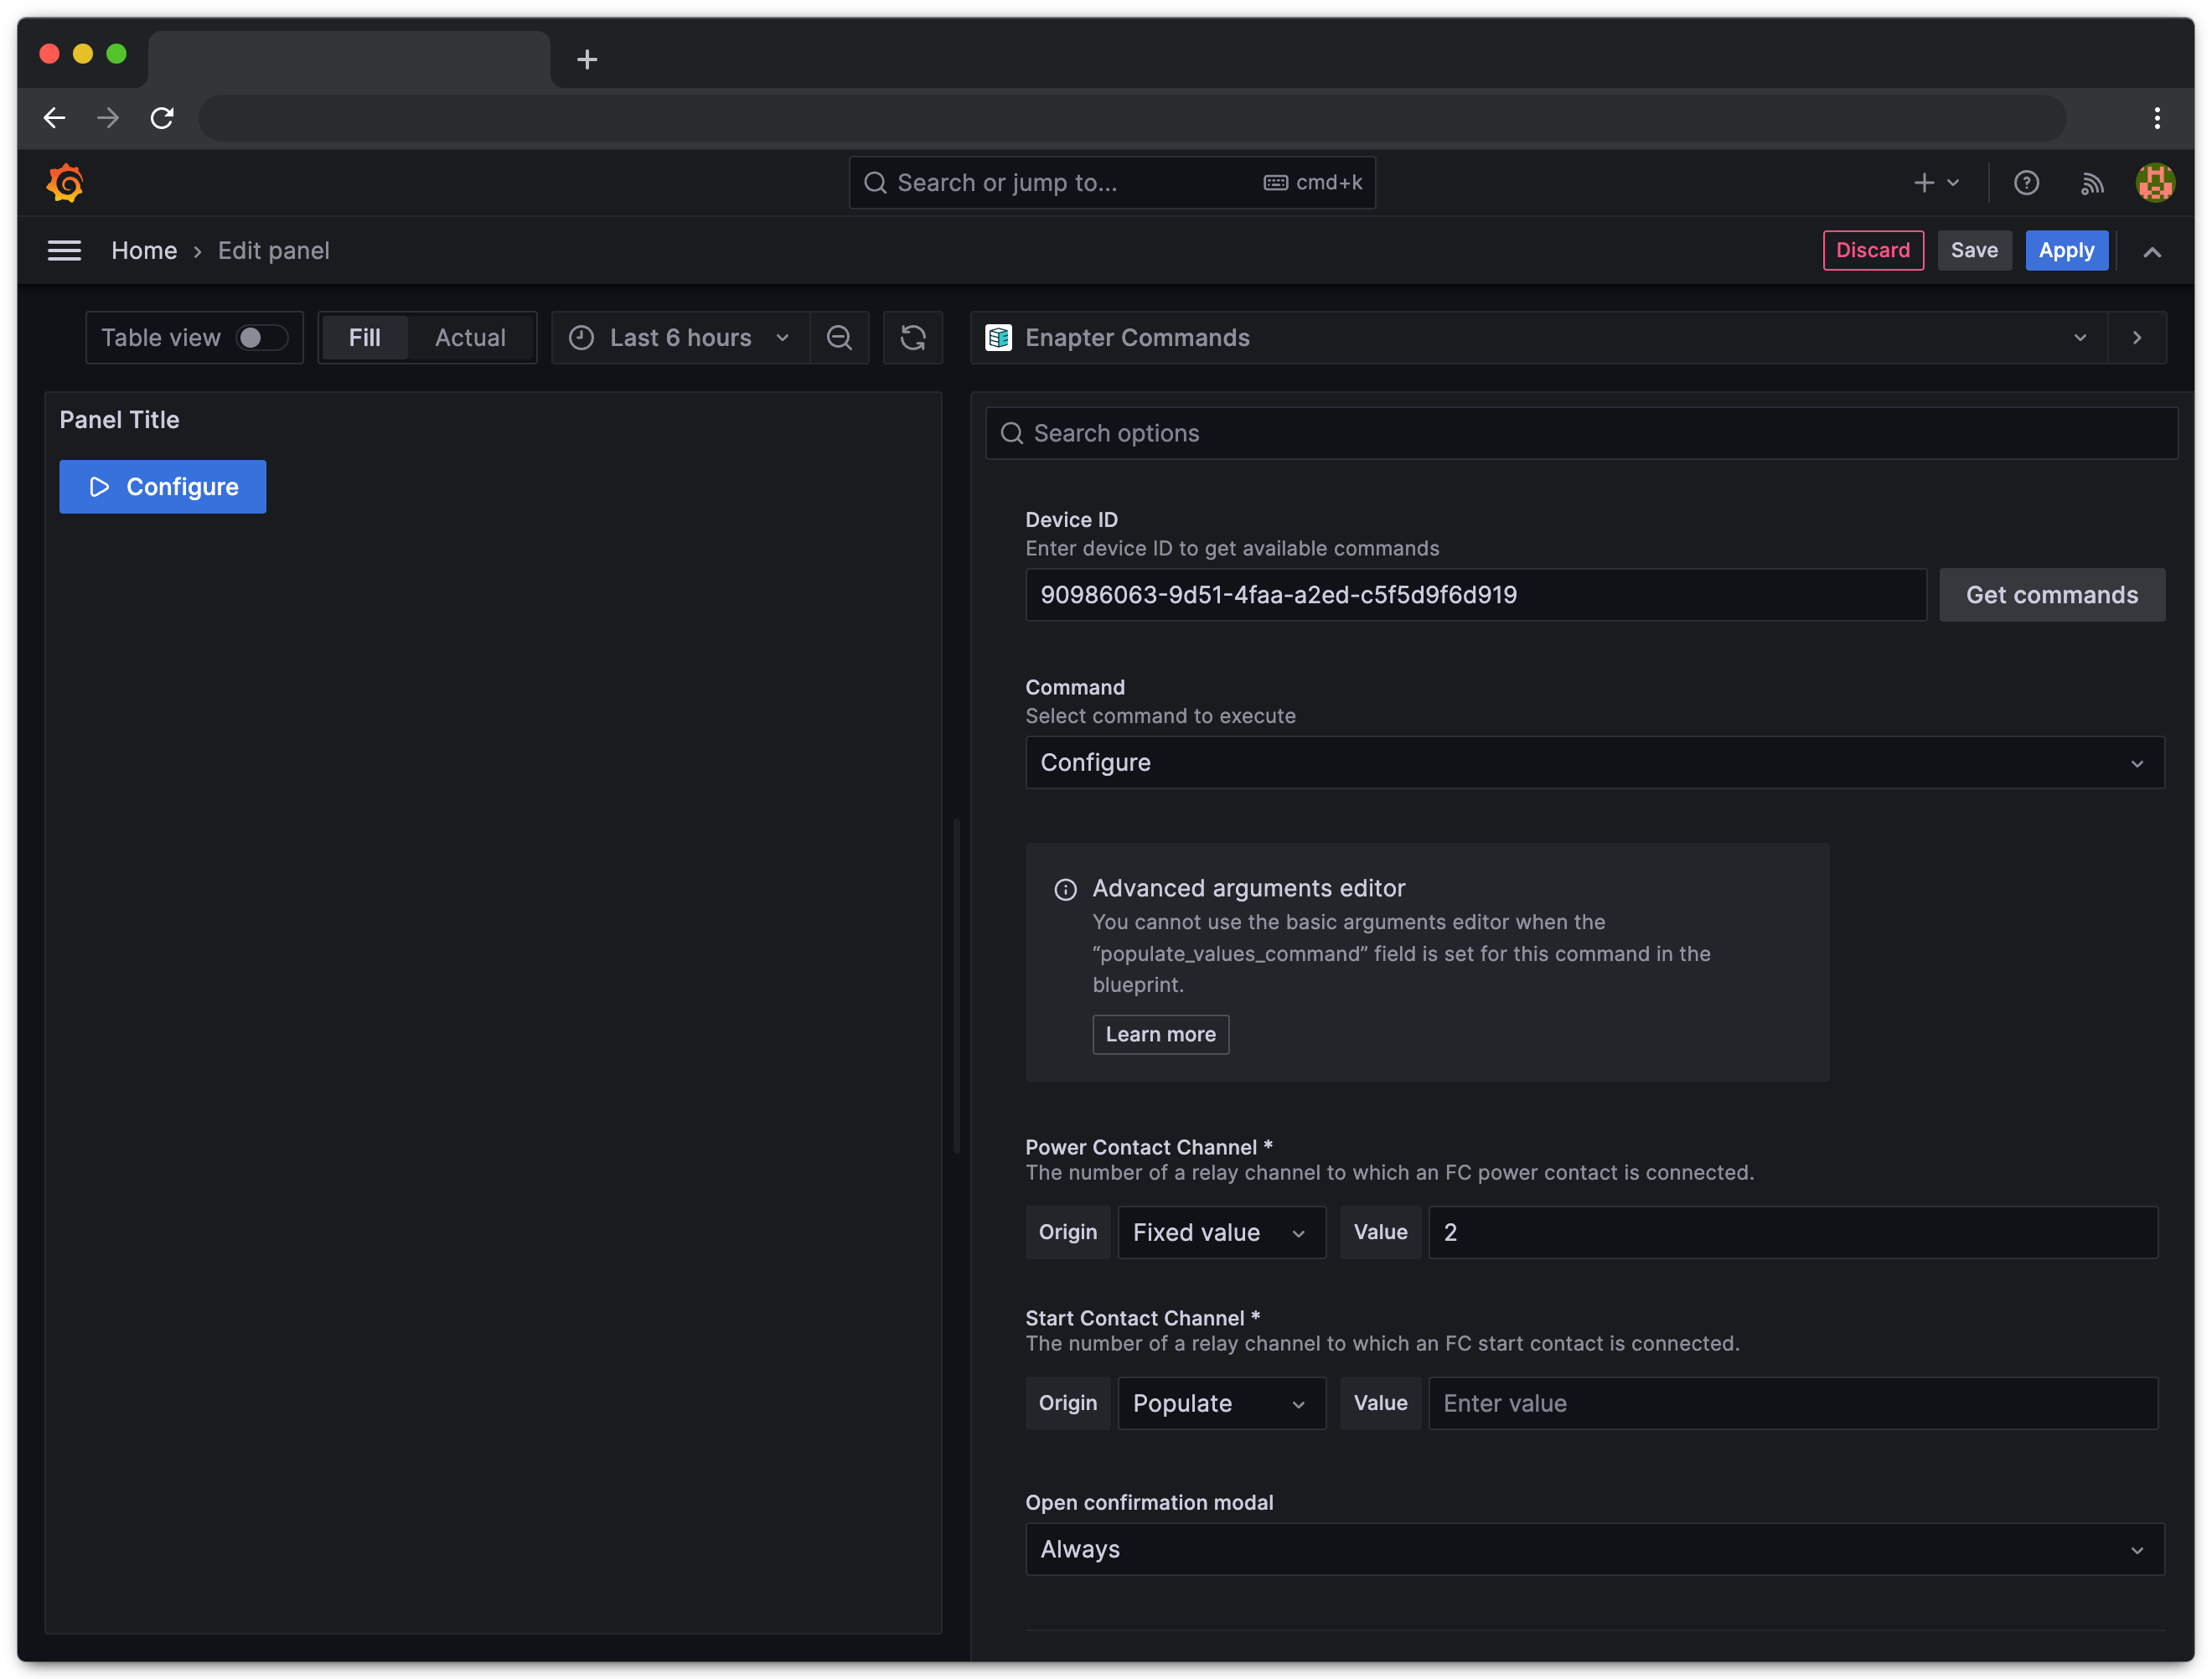Click the Home menu item in breadcrumb
The height and width of the screenshot is (1679, 2212).
(x=145, y=251)
